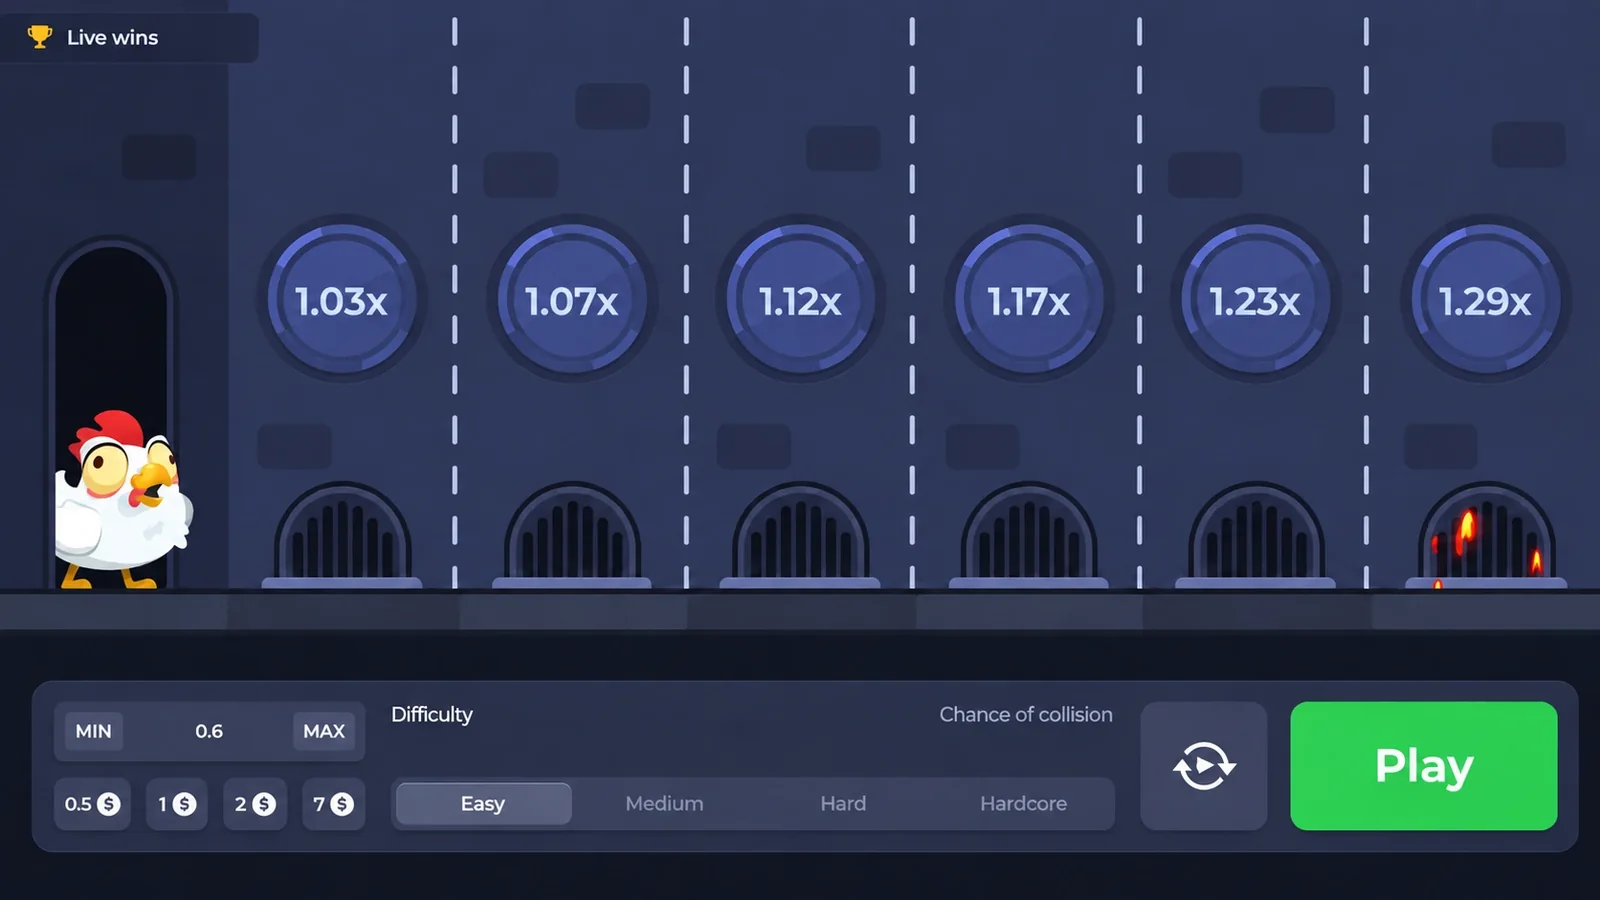Select the 1.29x multiplier coin
Viewport: 1600px width, 900px height.
(x=1486, y=300)
